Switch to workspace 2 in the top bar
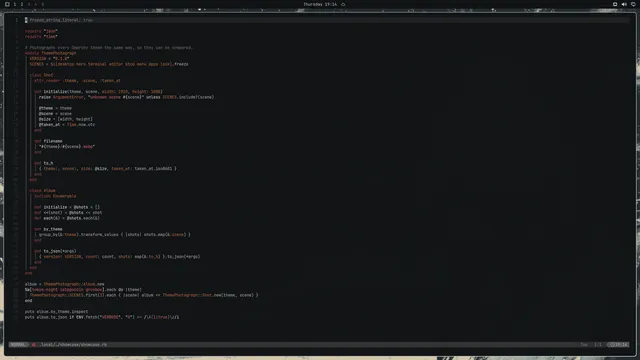The width and height of the screenshot is (640, 360). click(x=22, y=4)
